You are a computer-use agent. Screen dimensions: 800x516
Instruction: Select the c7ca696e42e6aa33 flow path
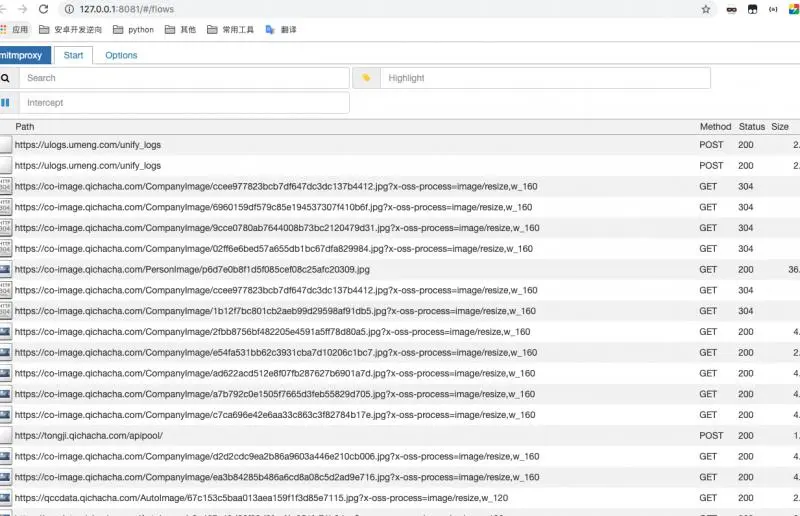(274, 414)
